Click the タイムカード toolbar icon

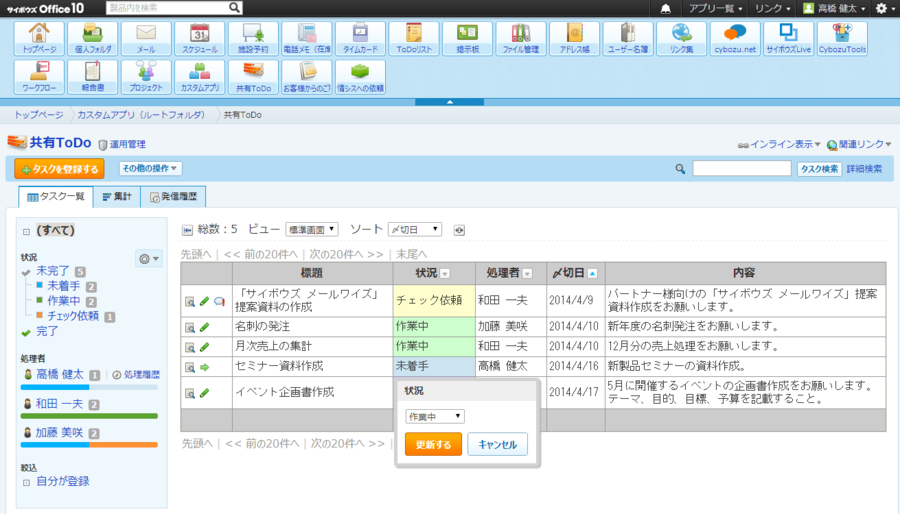click(x=359, y=38)
